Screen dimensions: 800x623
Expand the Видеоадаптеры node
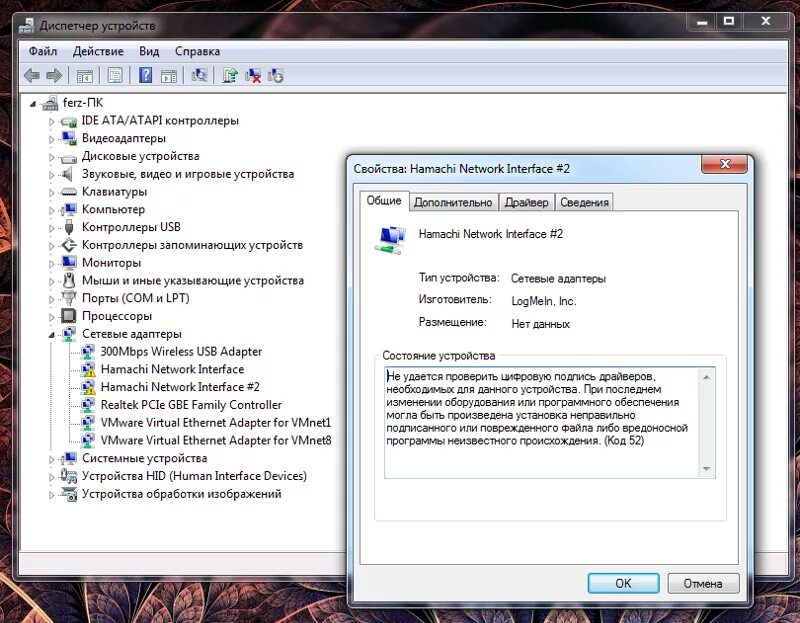click(x=52, y=139)
